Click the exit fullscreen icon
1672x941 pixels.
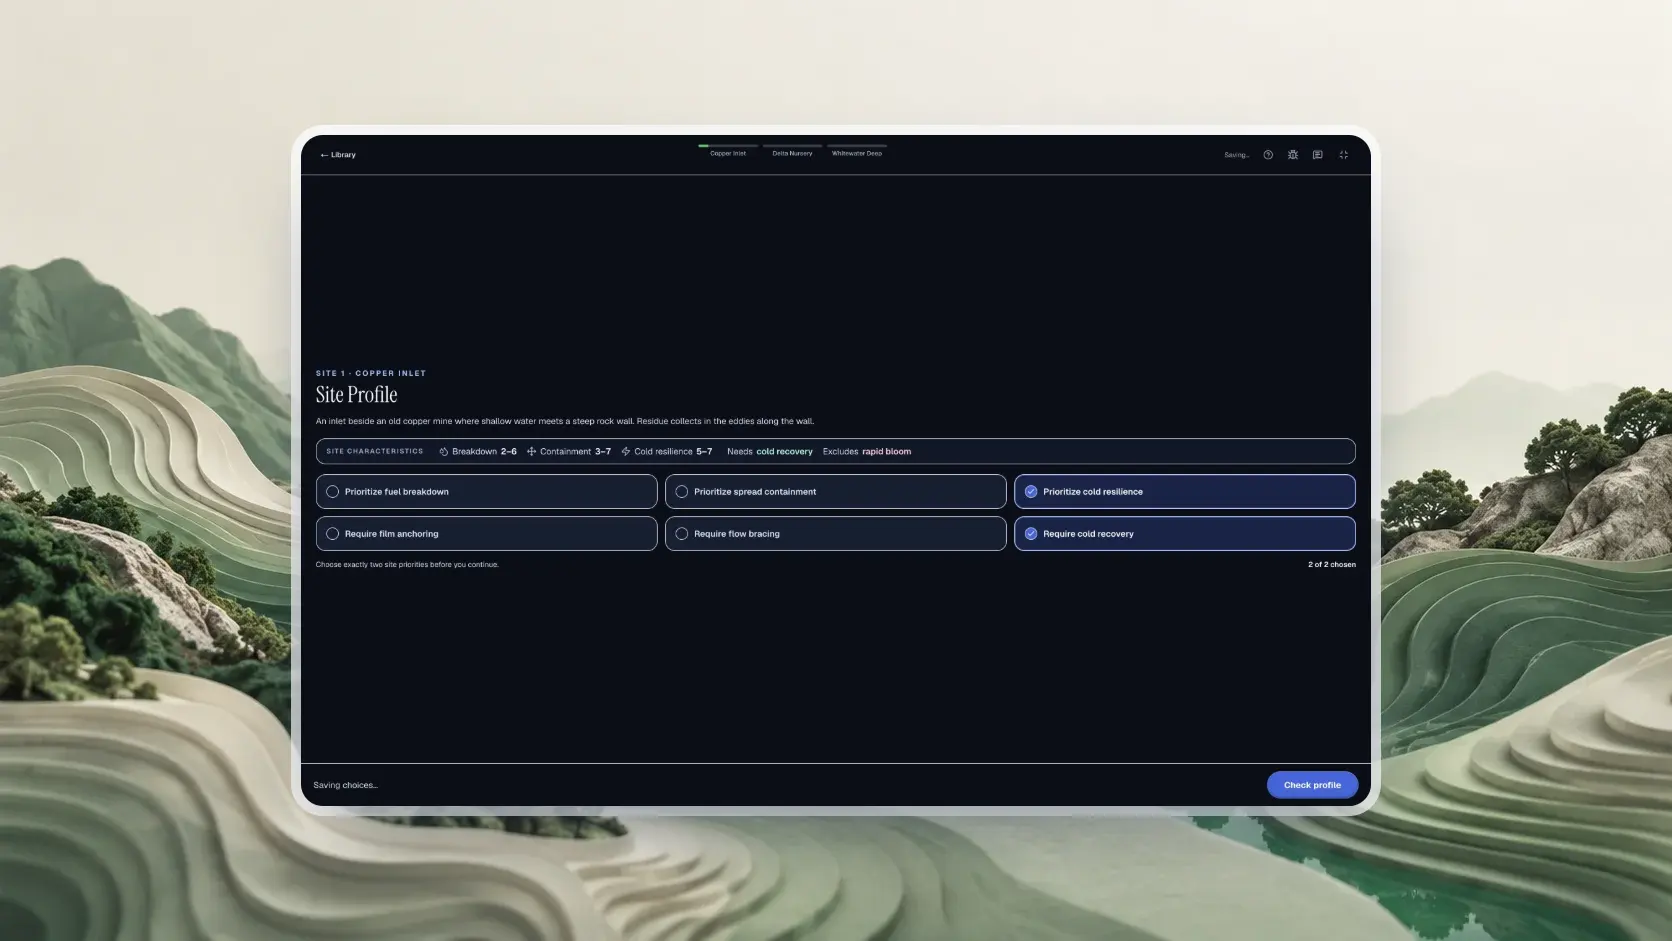click(1344, 155)
